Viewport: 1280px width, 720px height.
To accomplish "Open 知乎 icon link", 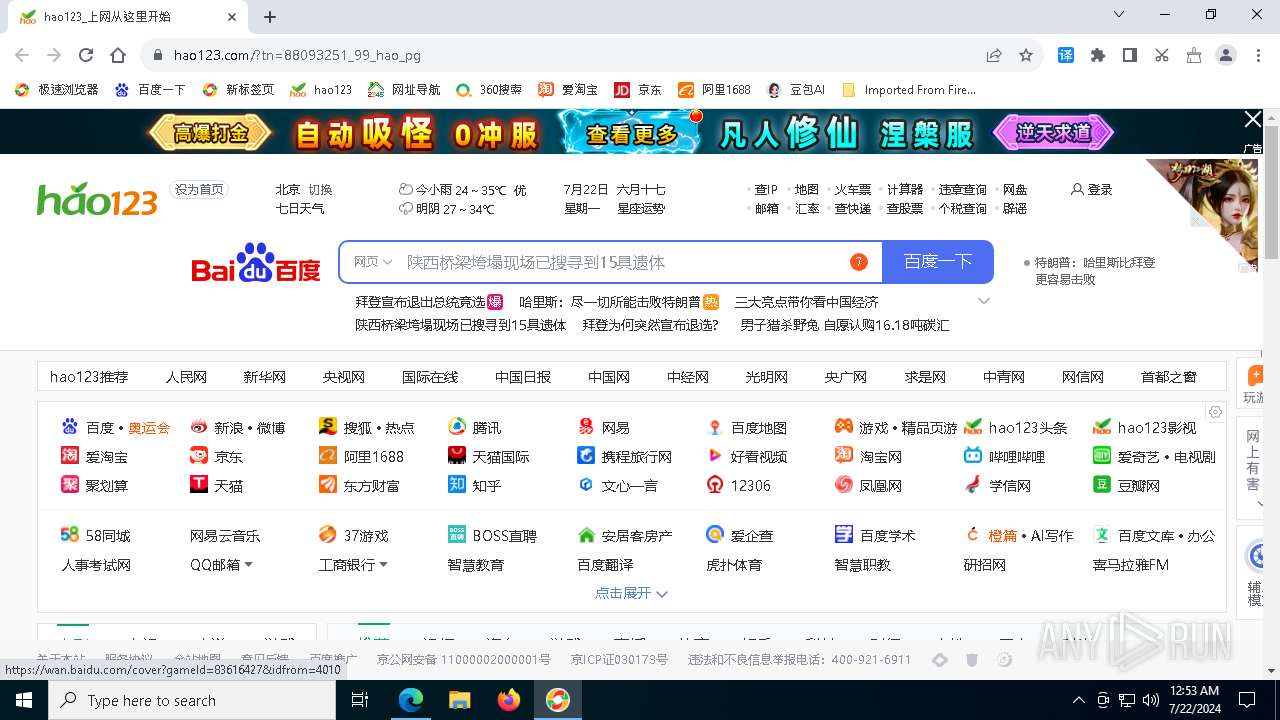I will pyautogui.click(x=457, y=485).
